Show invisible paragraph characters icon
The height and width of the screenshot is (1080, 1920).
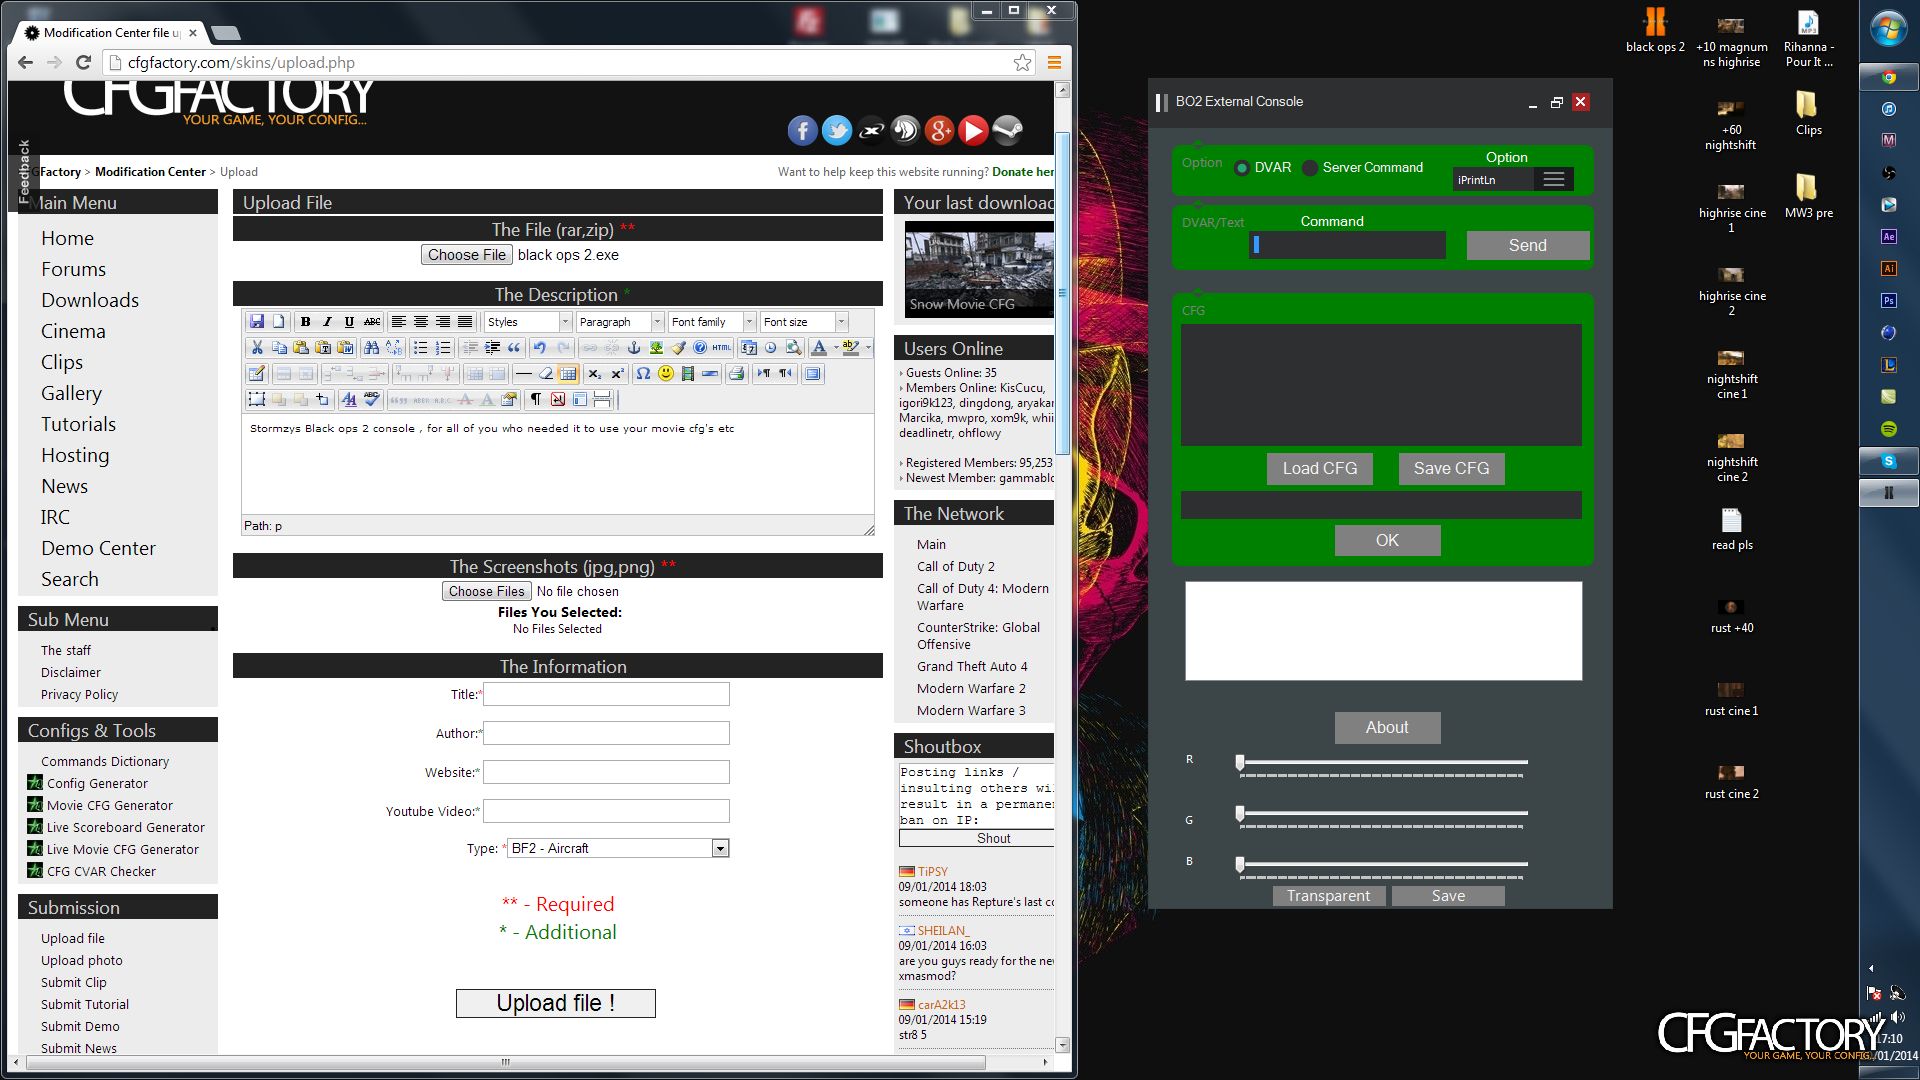[x=536, y=400]
